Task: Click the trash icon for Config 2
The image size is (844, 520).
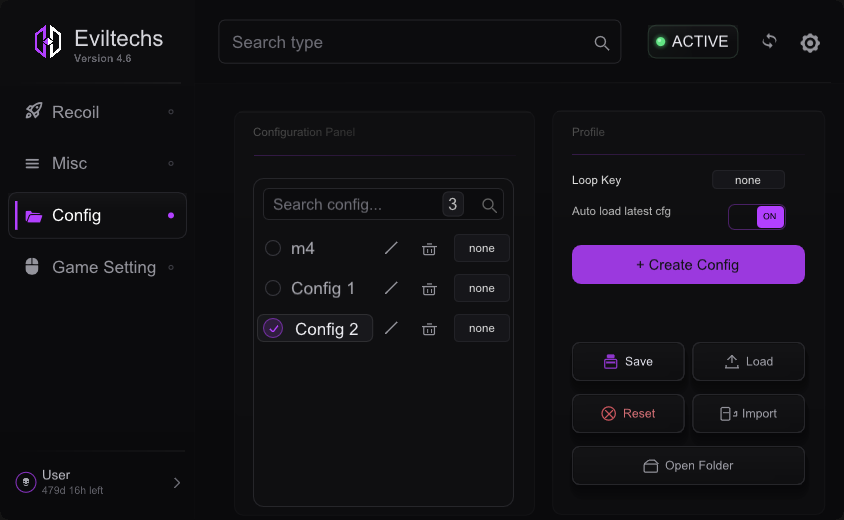Action: (429, 328)
